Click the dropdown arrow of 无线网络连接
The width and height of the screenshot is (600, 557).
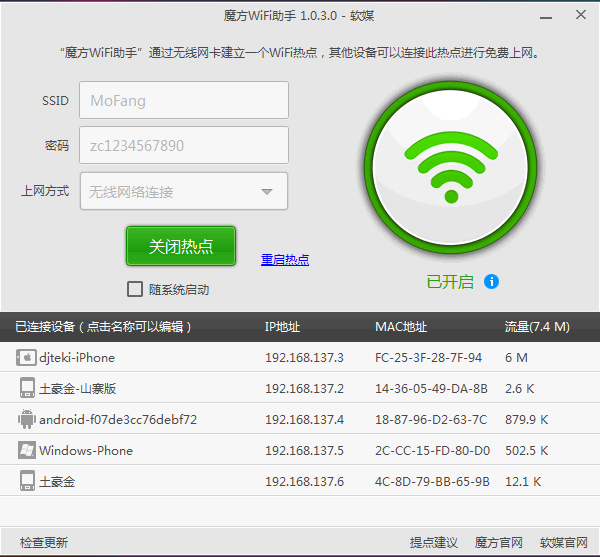267,192
